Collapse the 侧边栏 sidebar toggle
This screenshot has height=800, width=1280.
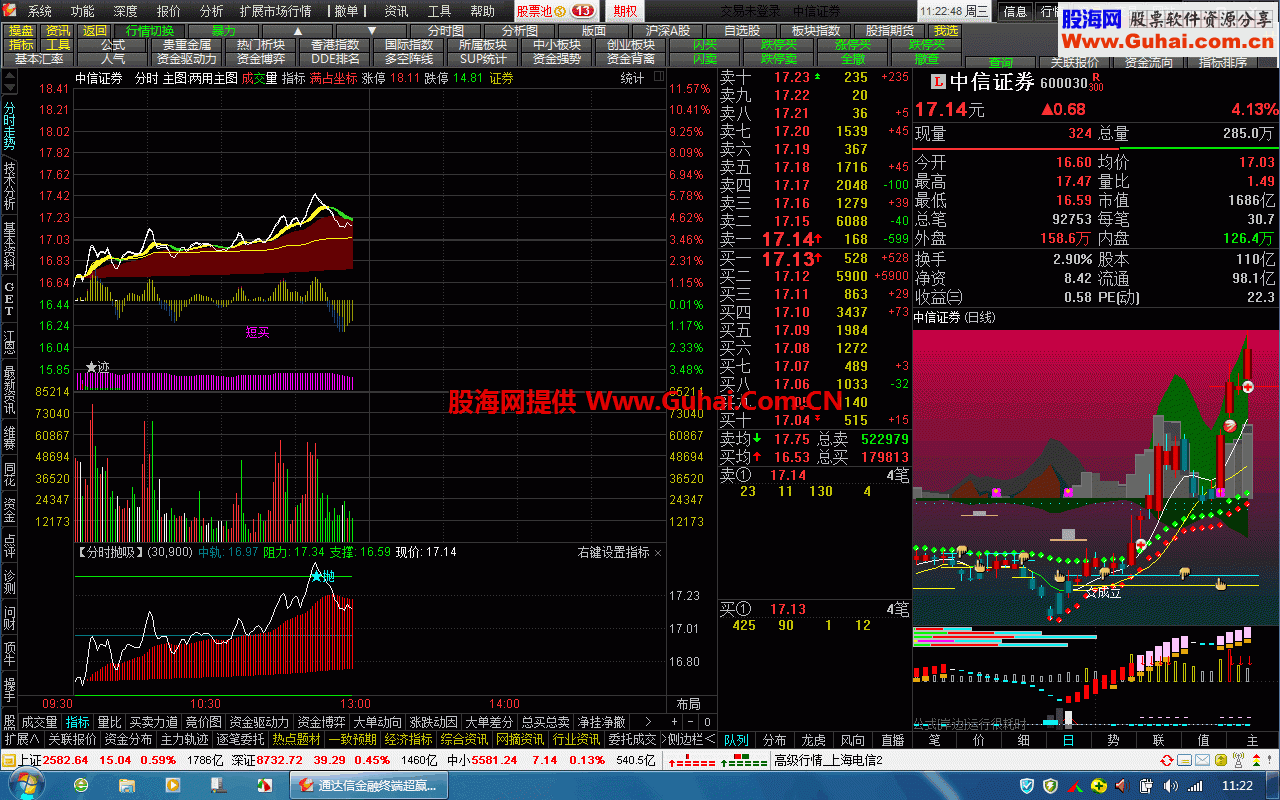(x=691, y=740)
